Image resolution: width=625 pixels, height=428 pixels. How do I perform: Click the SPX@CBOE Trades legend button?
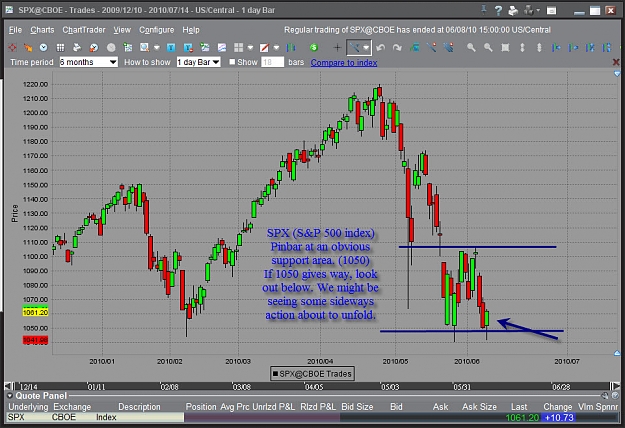(x=312, y=374)
